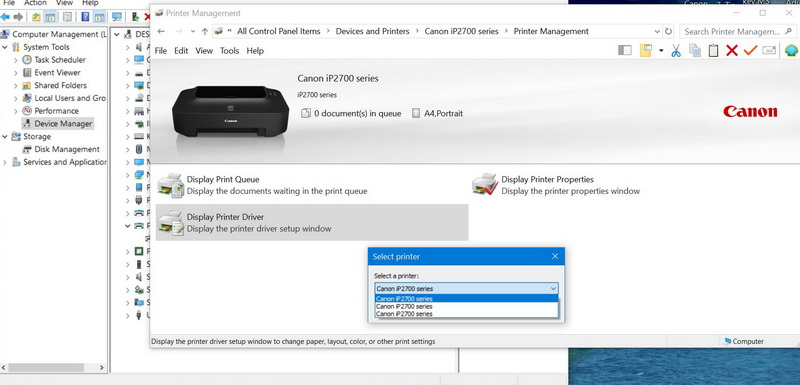The image size is (800, 385).
Task: Click All Control Panel Items breadcrumb
Action: click(x=279, y=31)
